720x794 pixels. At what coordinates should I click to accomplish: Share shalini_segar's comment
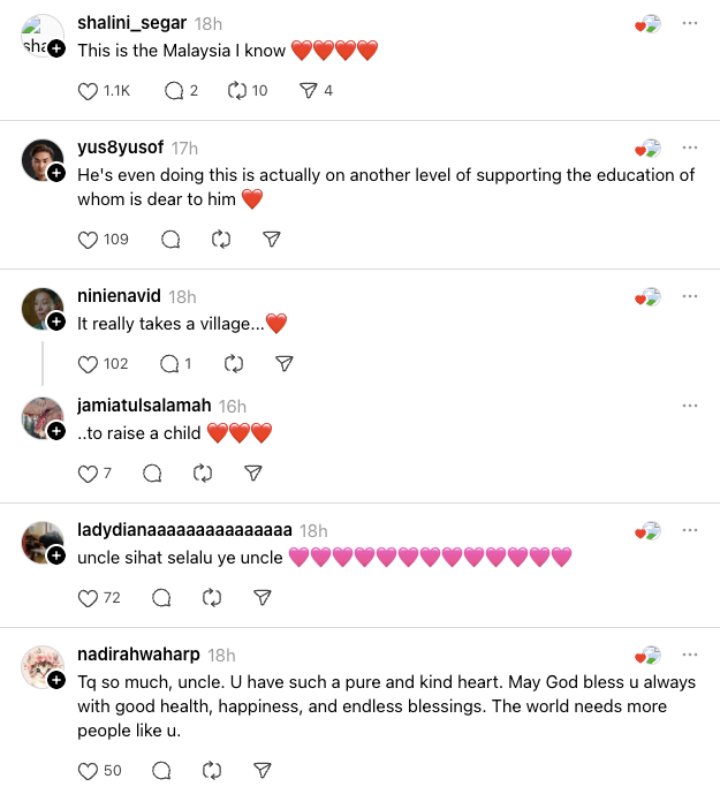308,91
